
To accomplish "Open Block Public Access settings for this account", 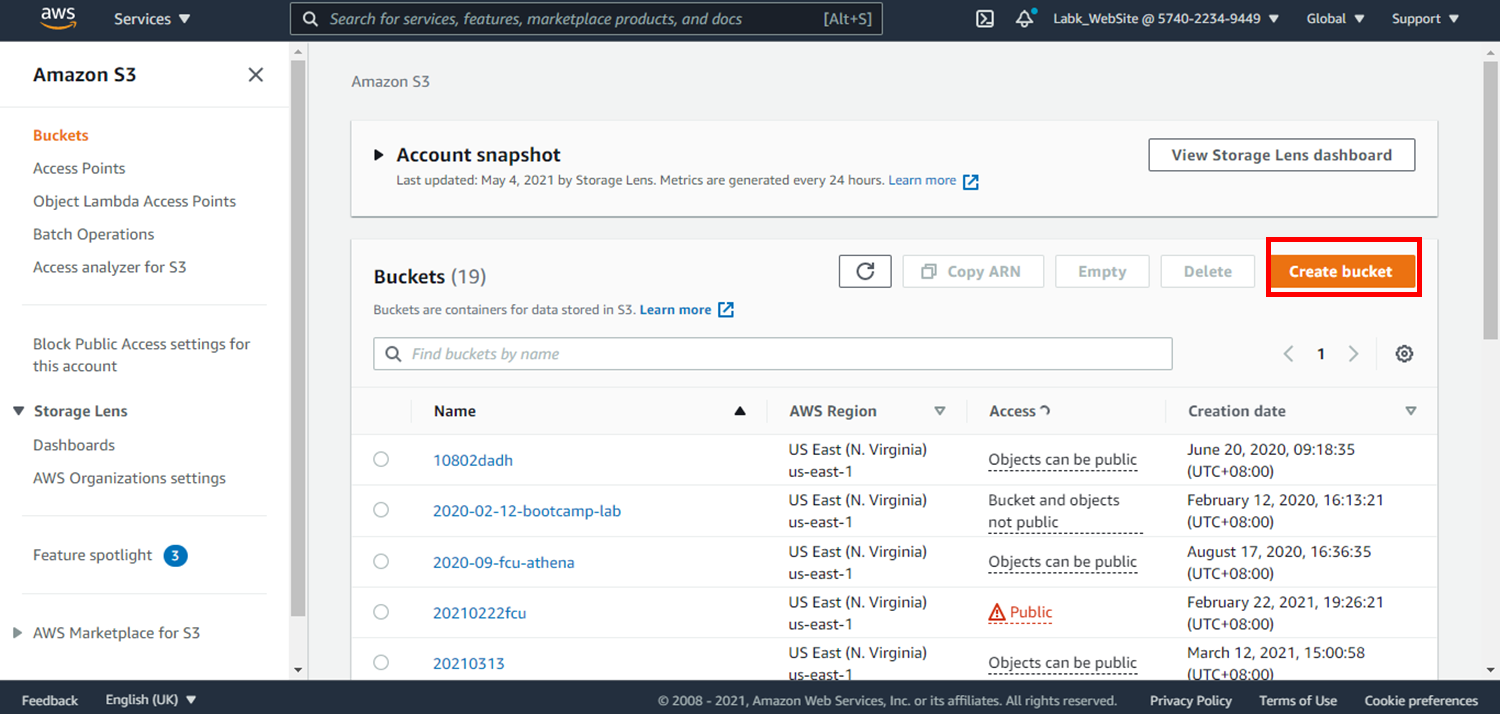I will (x=141, y=355).
